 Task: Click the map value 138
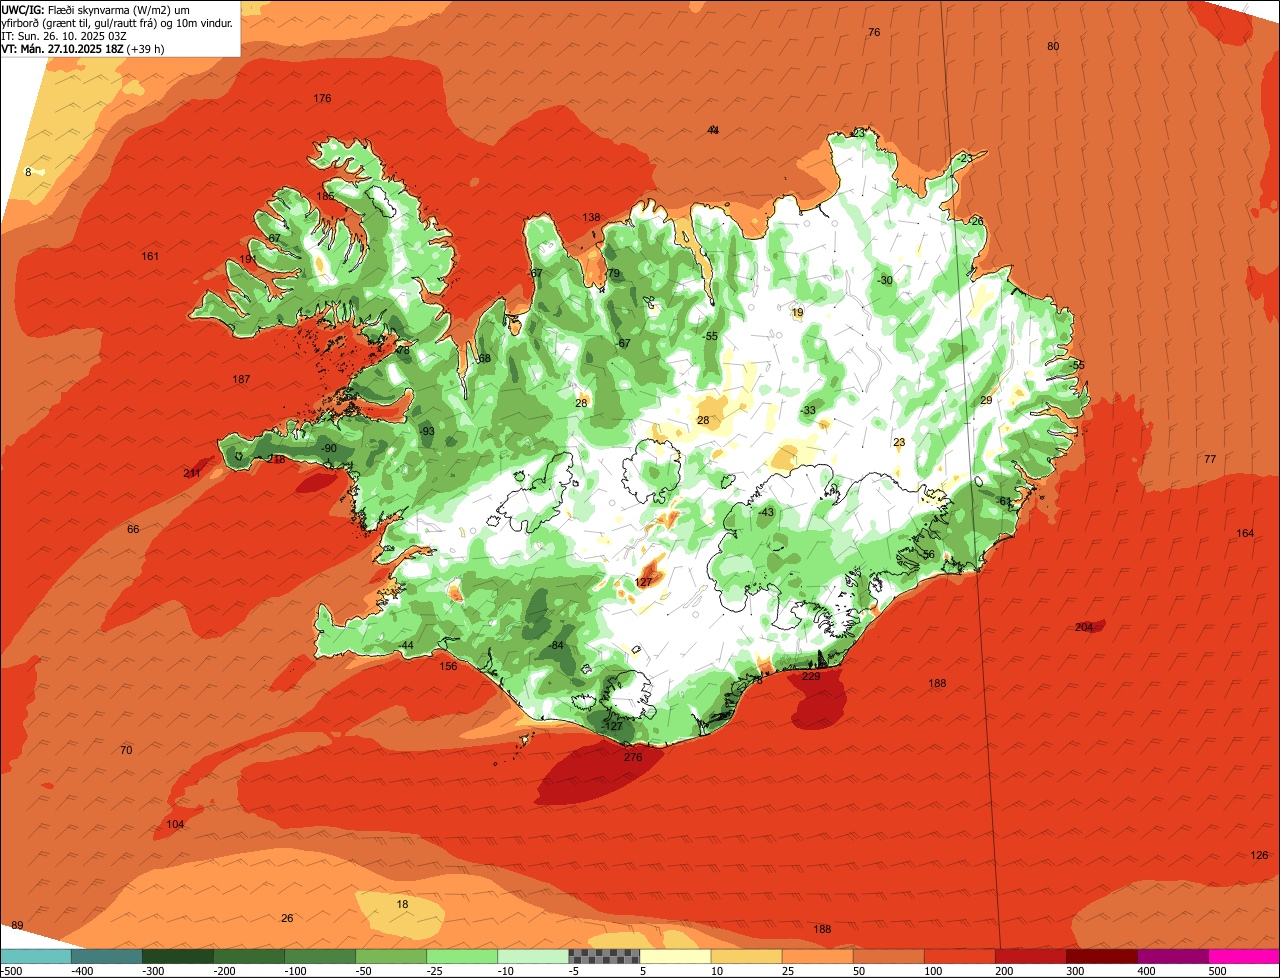tap(592, 217)
